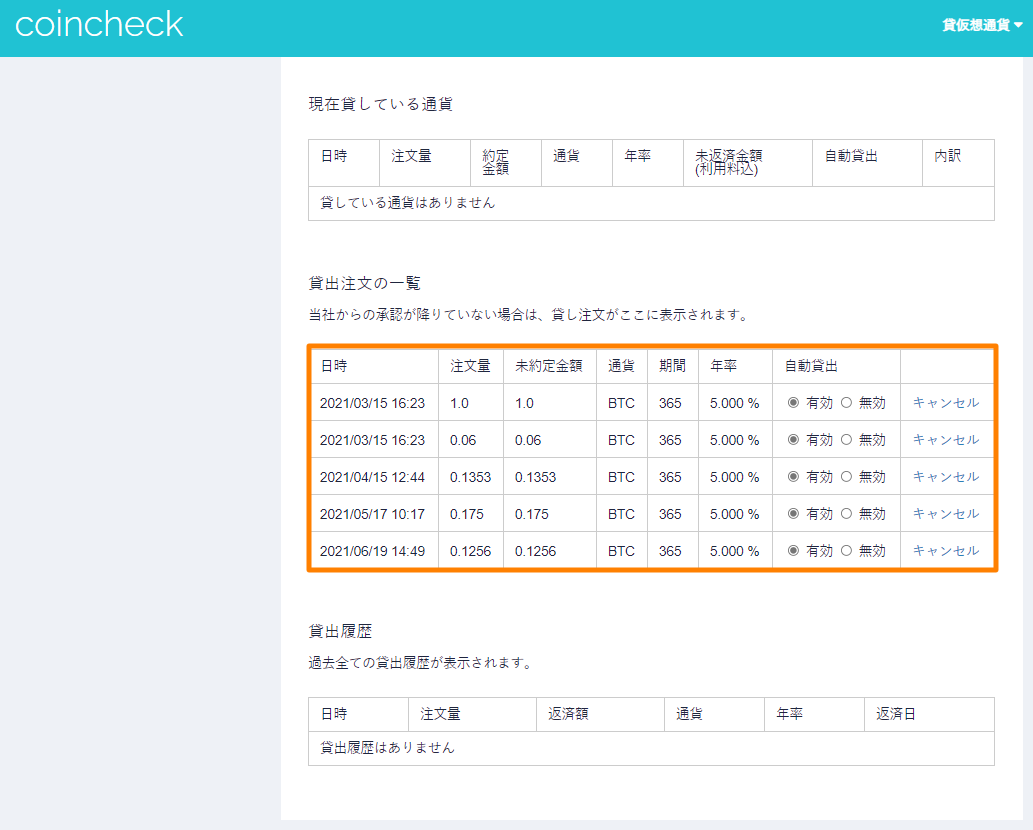
Task: Select 無効 for the 0.1353 BTC order
Action: pyautogui.click(x=847, y=476)
